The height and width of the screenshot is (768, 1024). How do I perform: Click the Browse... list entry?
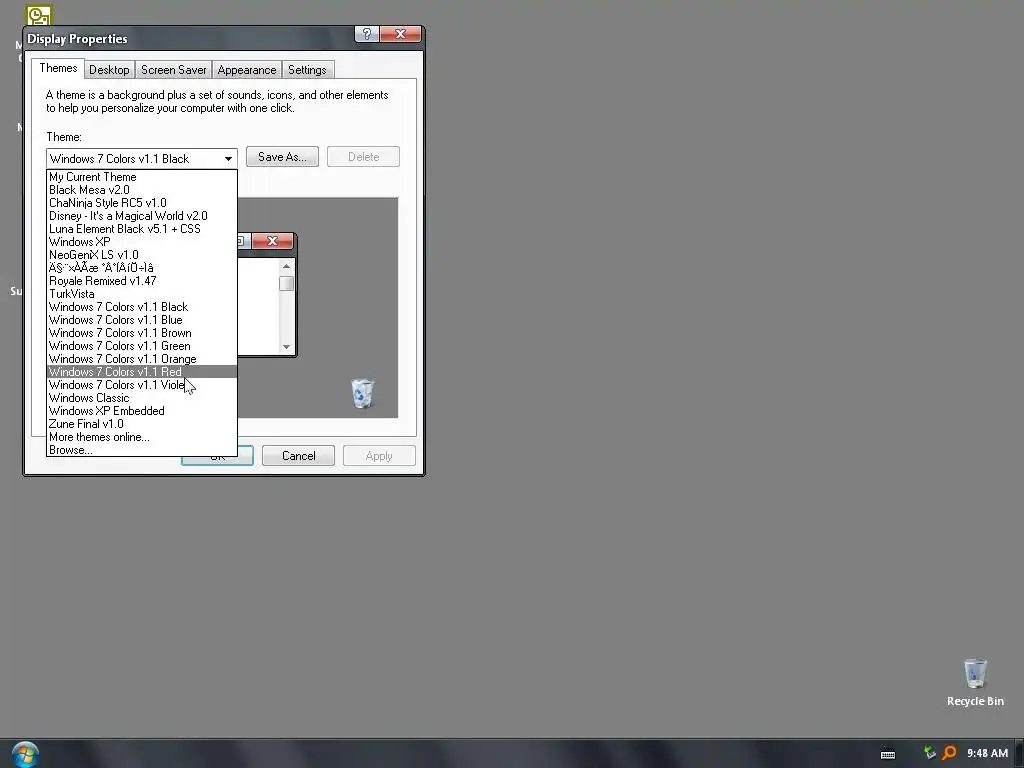point(142,450)
